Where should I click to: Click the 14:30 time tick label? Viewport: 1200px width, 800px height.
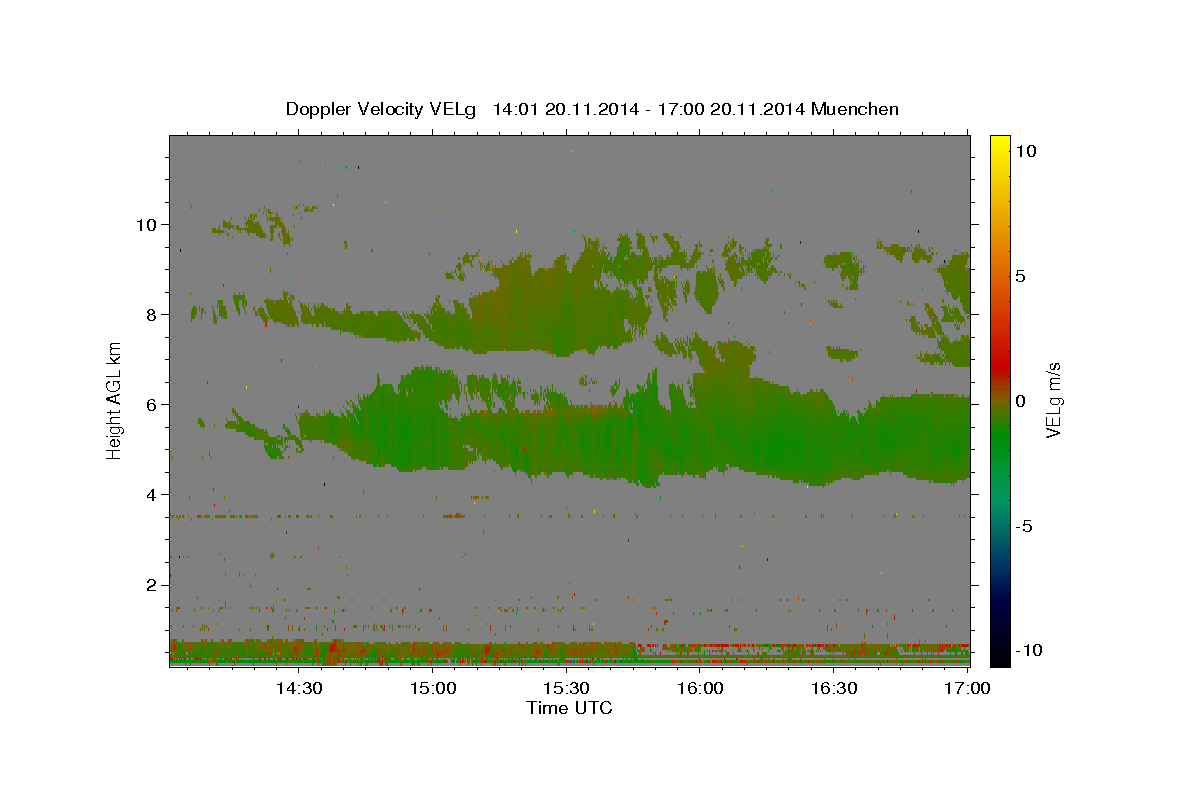(299, 688)
